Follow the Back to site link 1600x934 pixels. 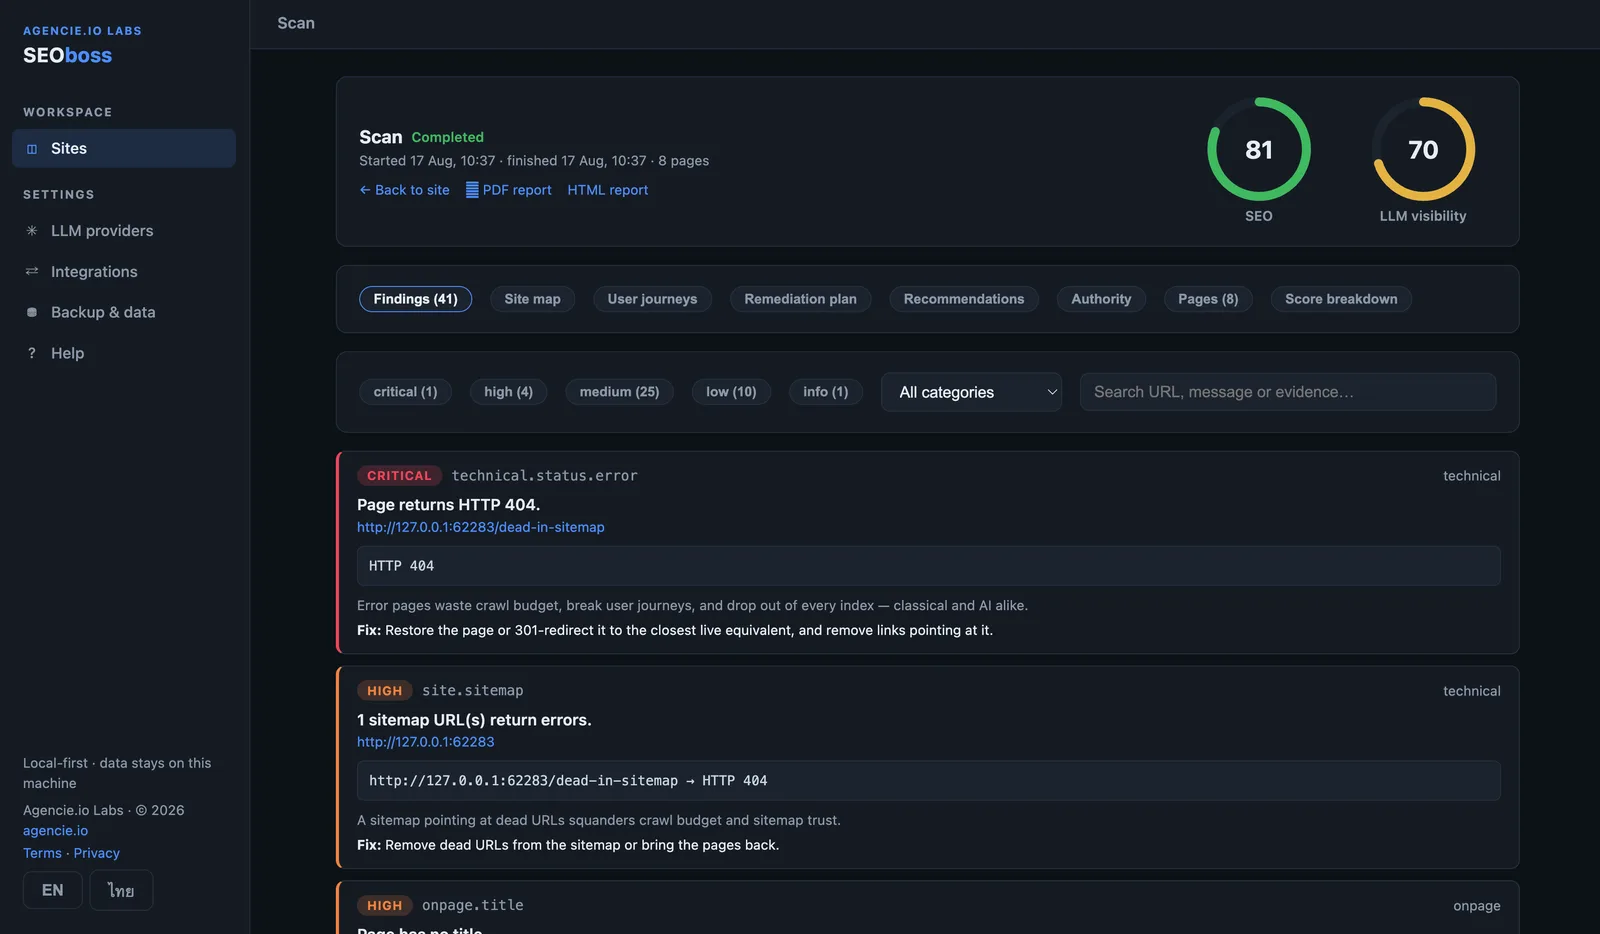pos(404,190)
